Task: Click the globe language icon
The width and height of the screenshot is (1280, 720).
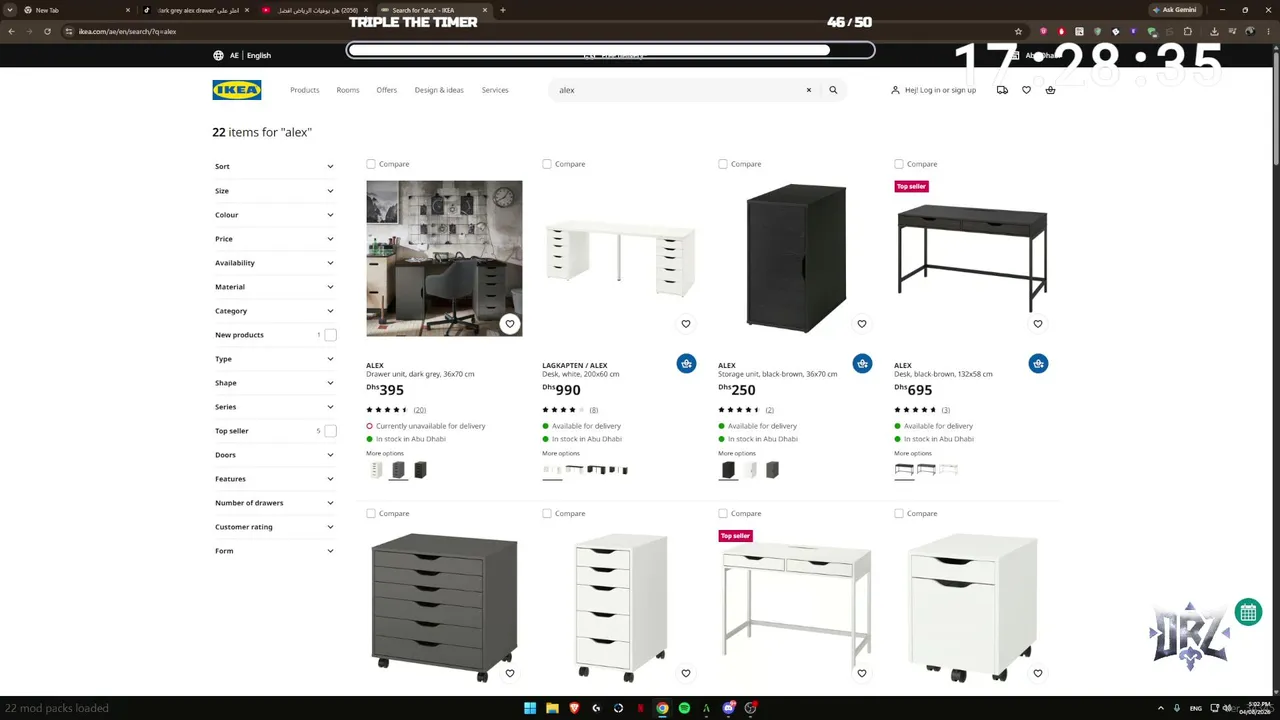Action: pyautogui.click(x=219, y=55)
